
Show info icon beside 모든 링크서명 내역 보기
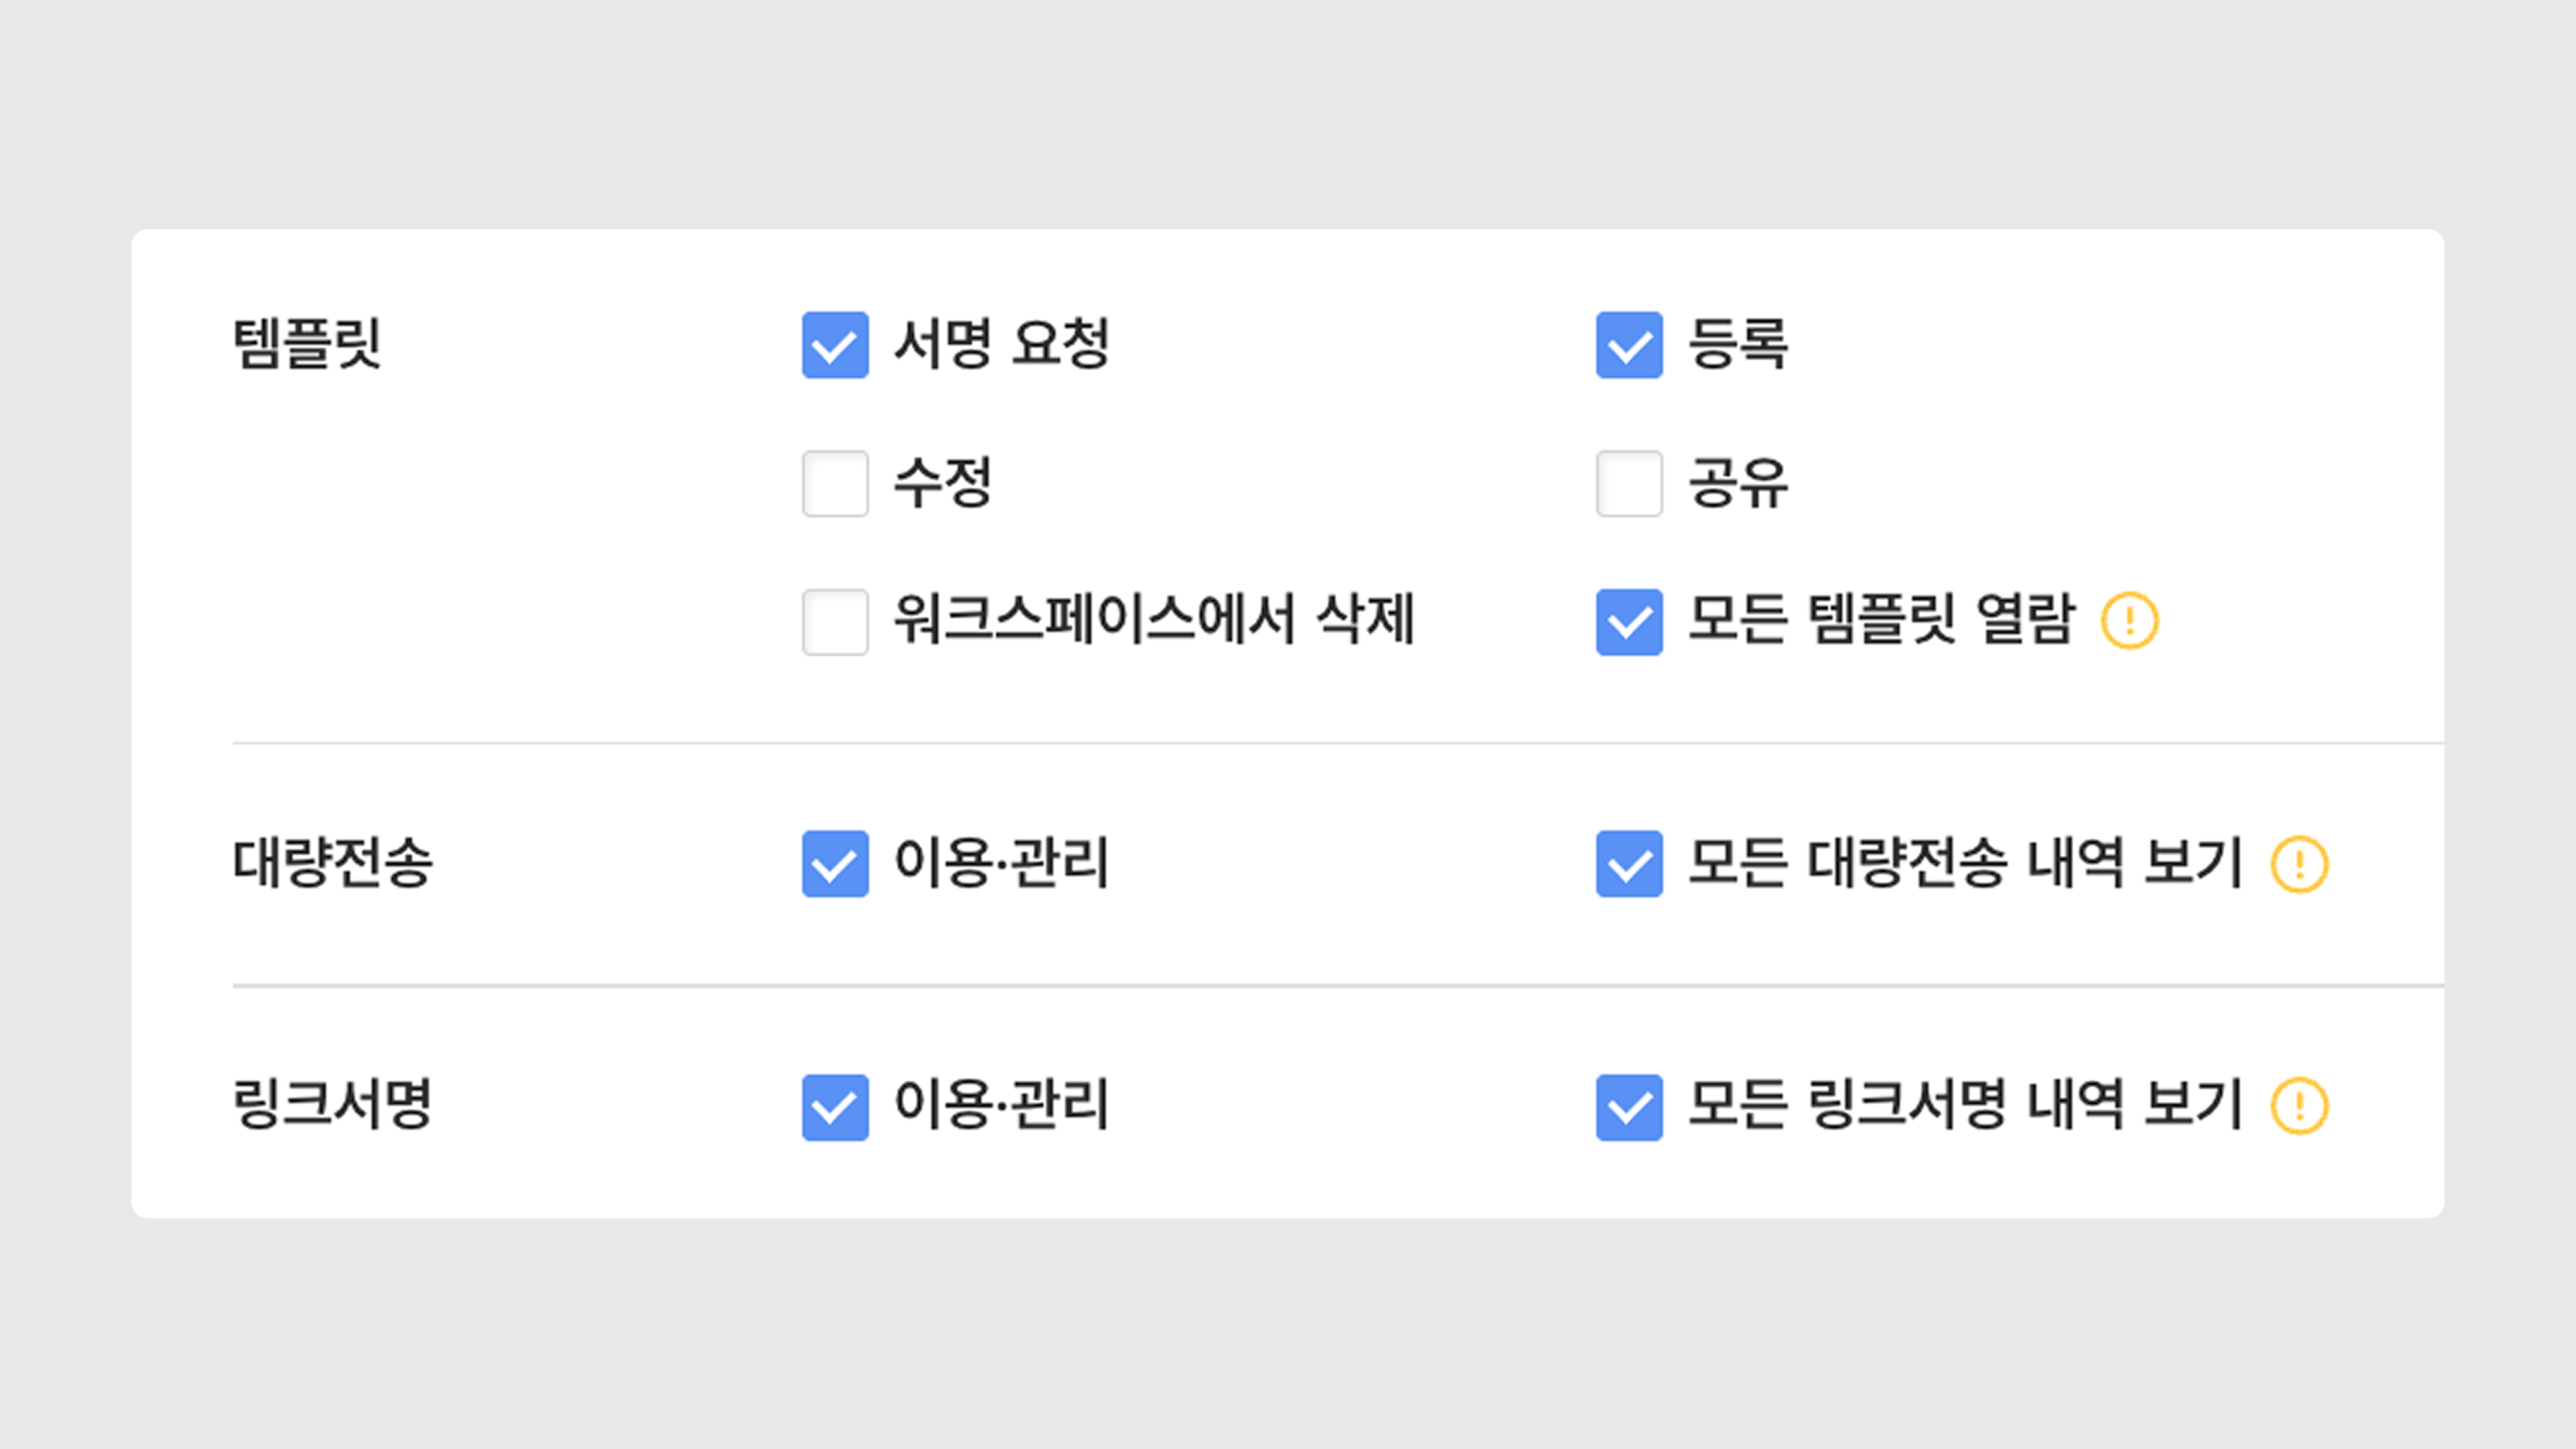[2300, 1106]
